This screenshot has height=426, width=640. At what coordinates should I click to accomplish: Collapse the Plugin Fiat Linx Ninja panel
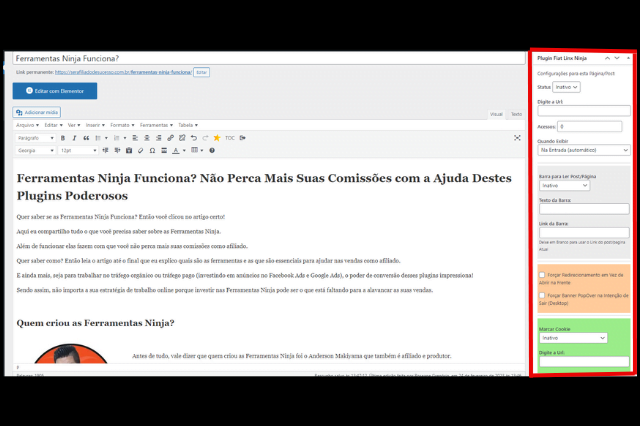pos(628,58)
